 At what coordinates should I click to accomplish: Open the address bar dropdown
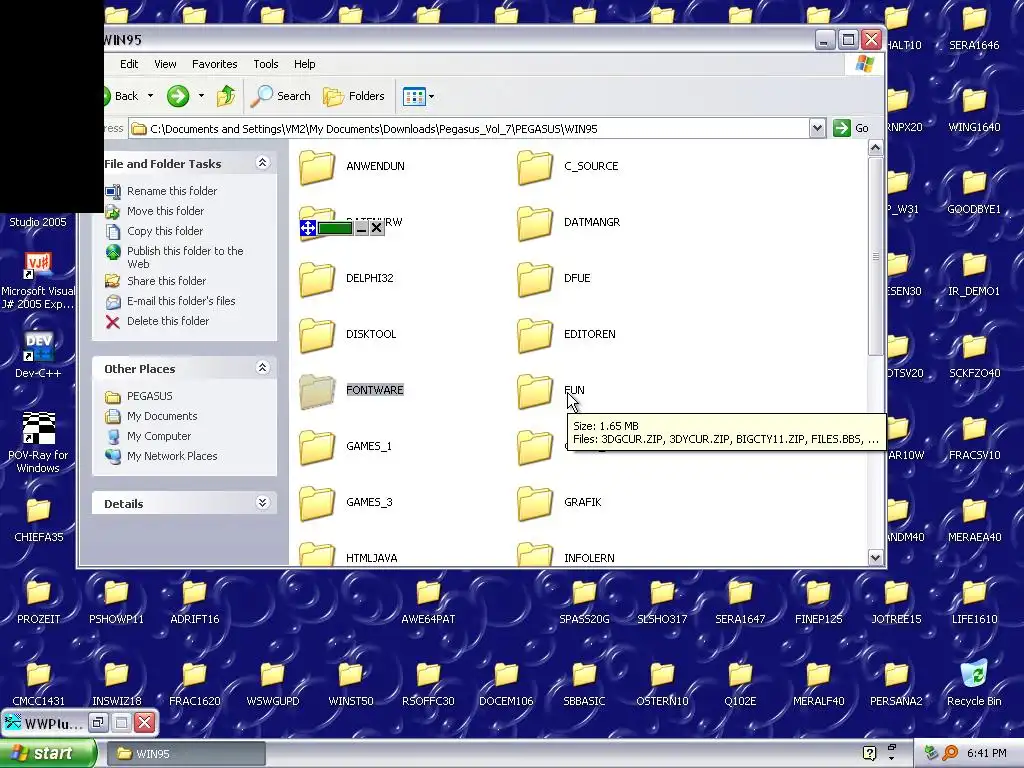[x=817, y=129]
